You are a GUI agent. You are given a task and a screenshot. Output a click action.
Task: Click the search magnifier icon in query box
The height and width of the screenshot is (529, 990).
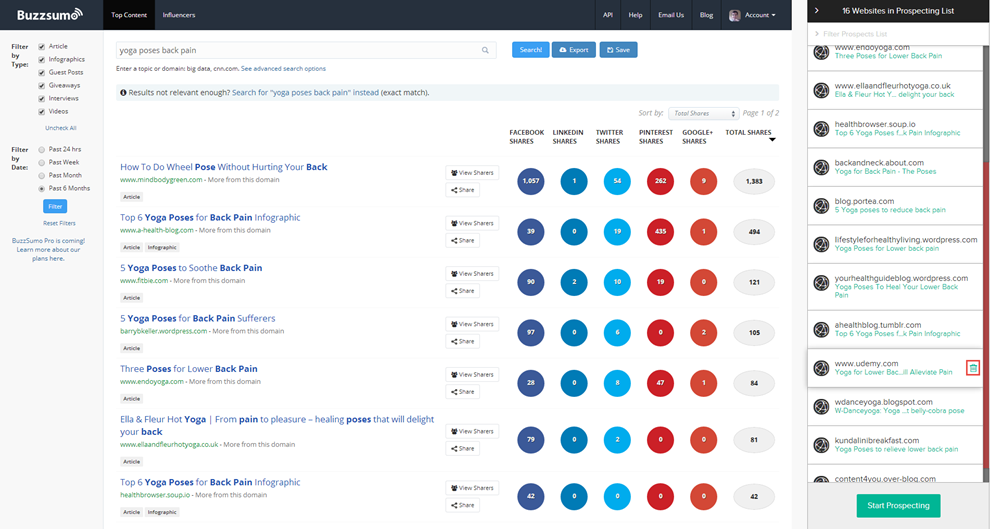[485, 51]
